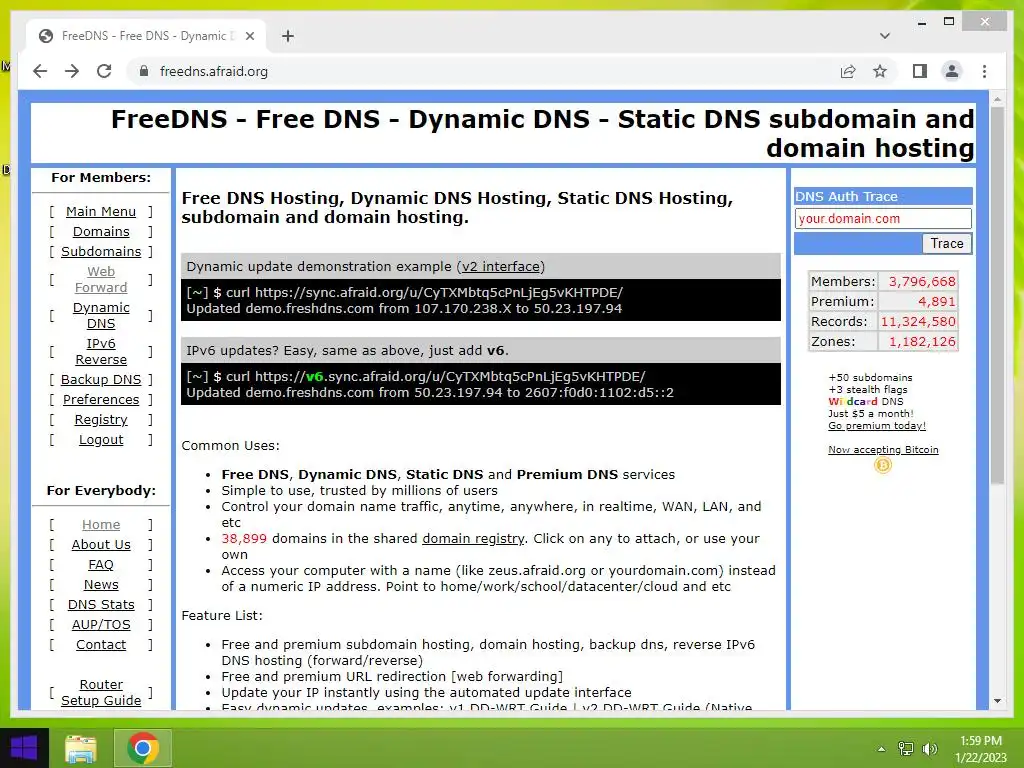
Task: Bookmark this page with star icon
Action: pyautogui.click(x=880, y=71)
